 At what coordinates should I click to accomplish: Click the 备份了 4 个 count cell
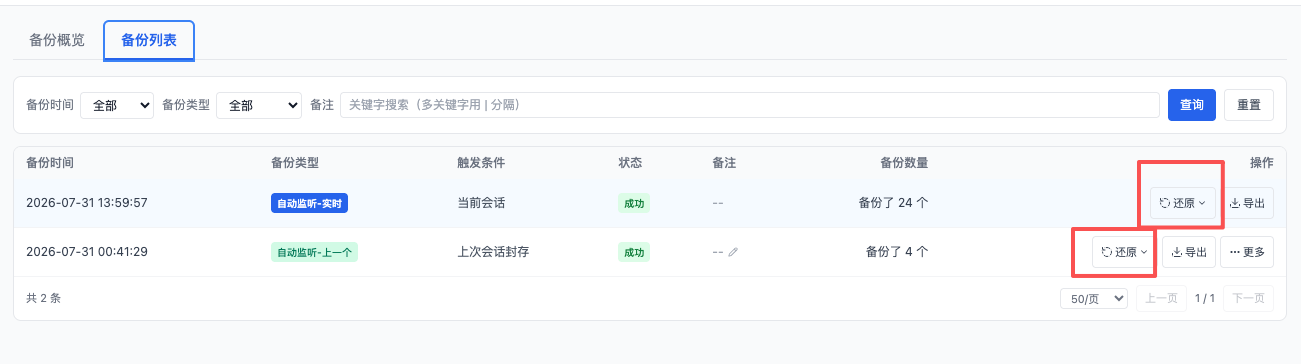click(897, 252)
